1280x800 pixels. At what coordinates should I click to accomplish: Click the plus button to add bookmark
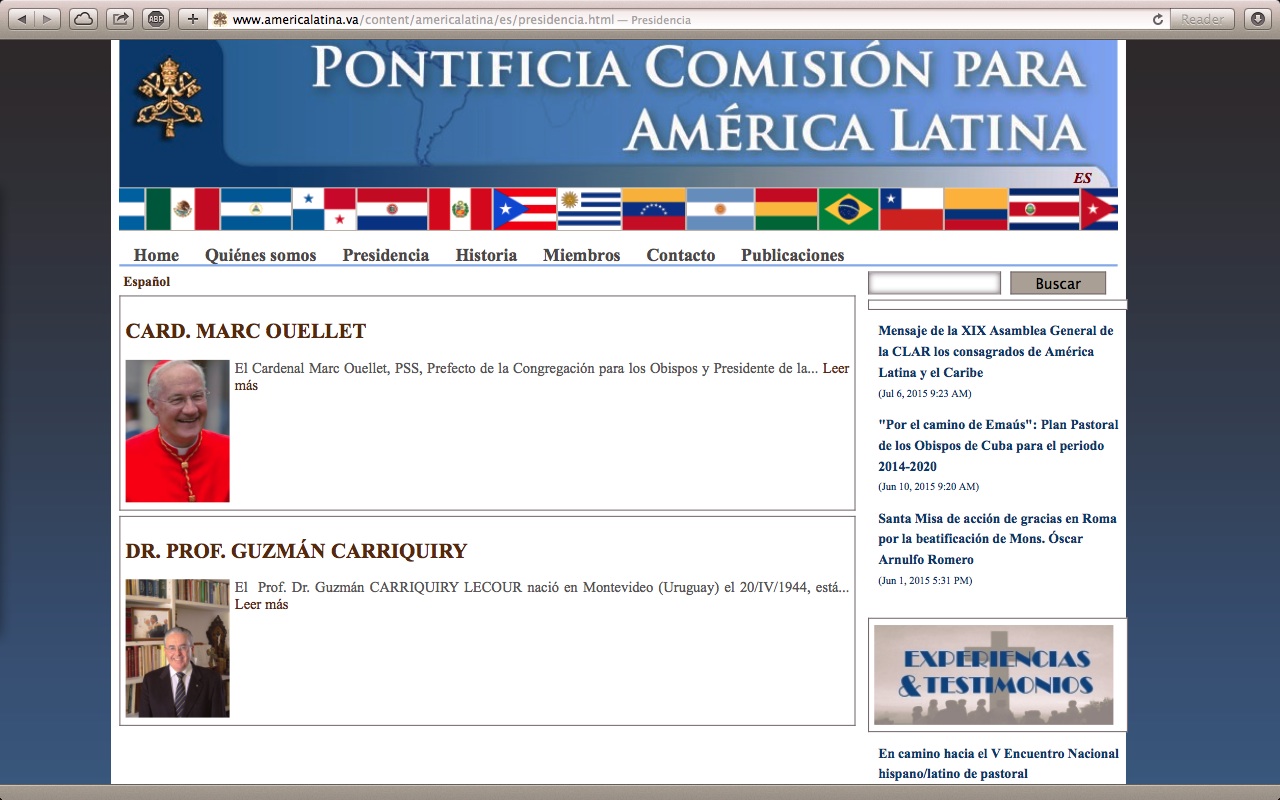tap(192, 19)
